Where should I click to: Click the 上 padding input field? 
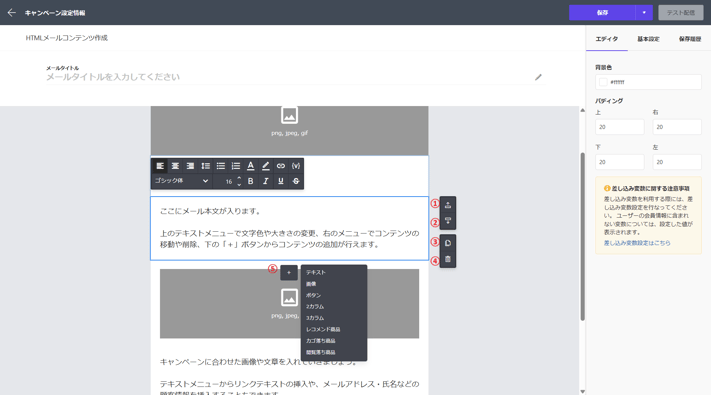coord(619,127)
